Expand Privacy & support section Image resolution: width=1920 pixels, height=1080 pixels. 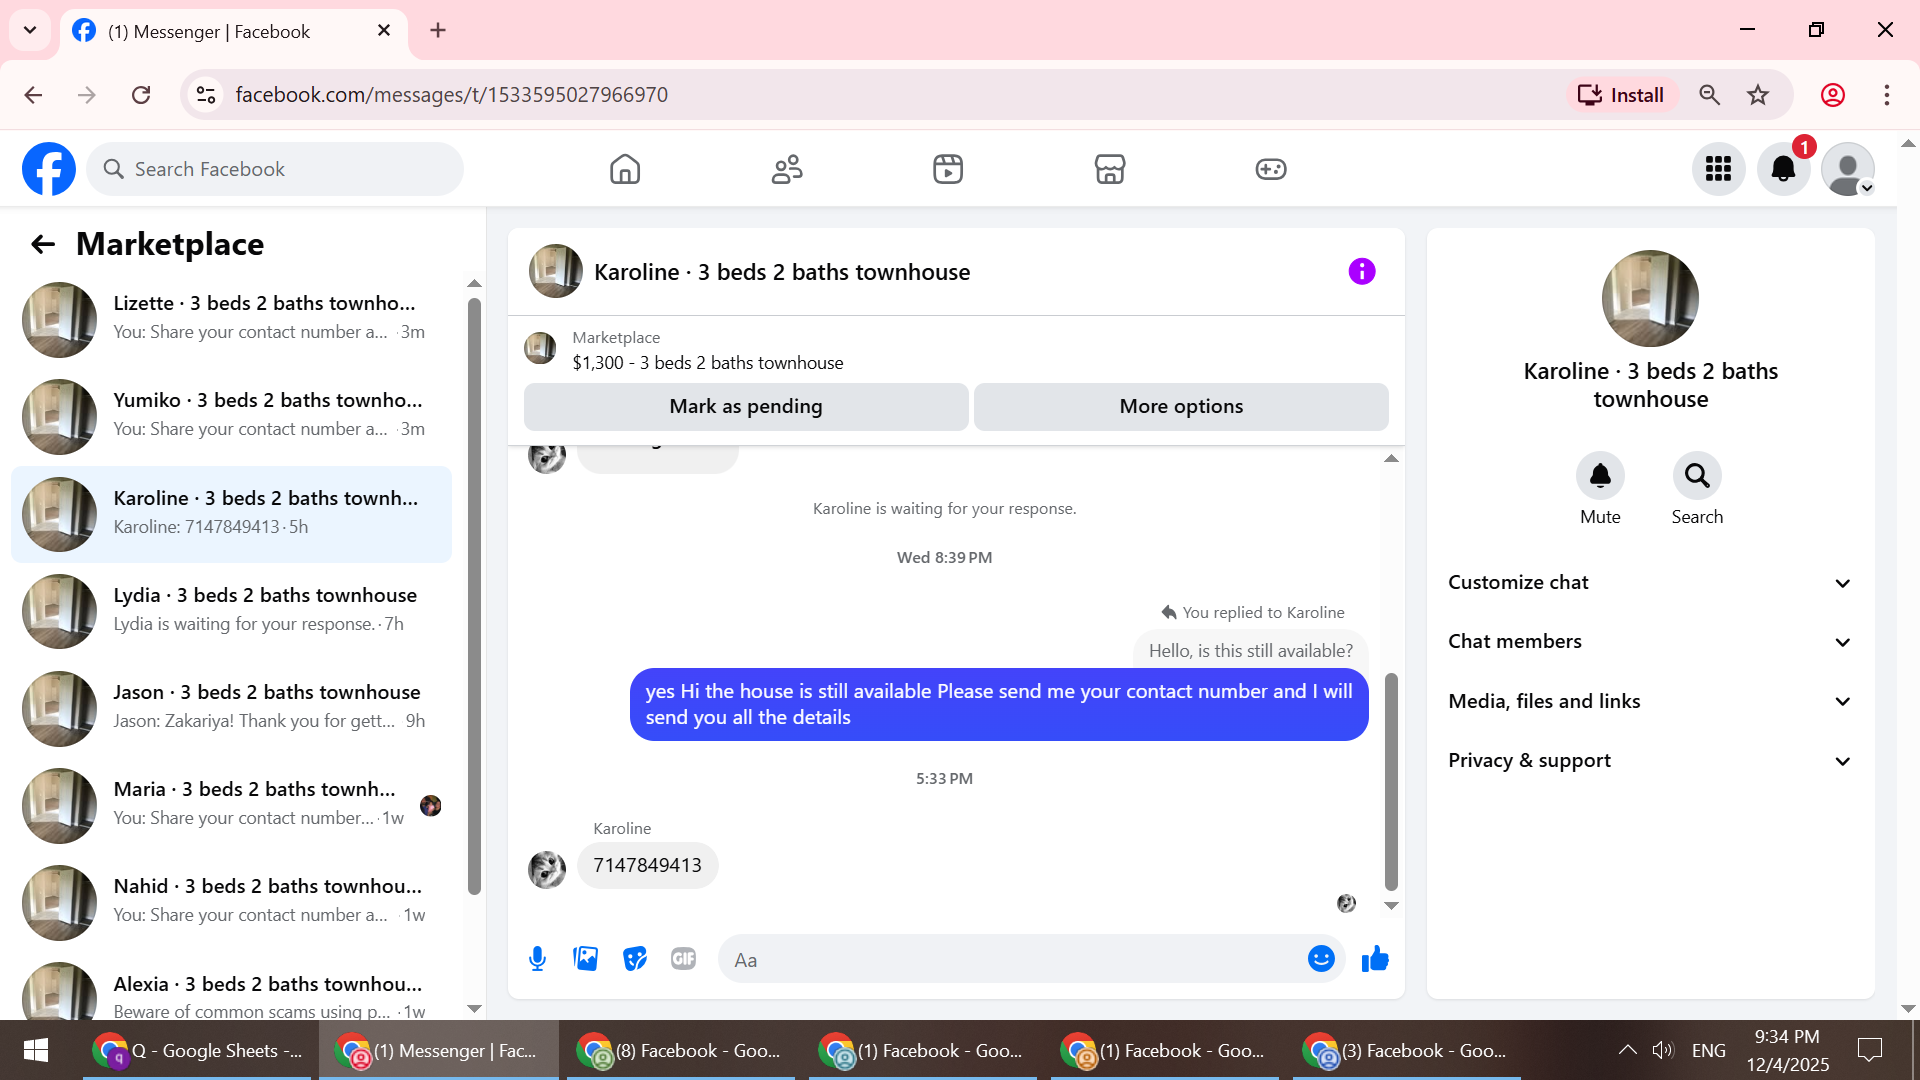1650,760
